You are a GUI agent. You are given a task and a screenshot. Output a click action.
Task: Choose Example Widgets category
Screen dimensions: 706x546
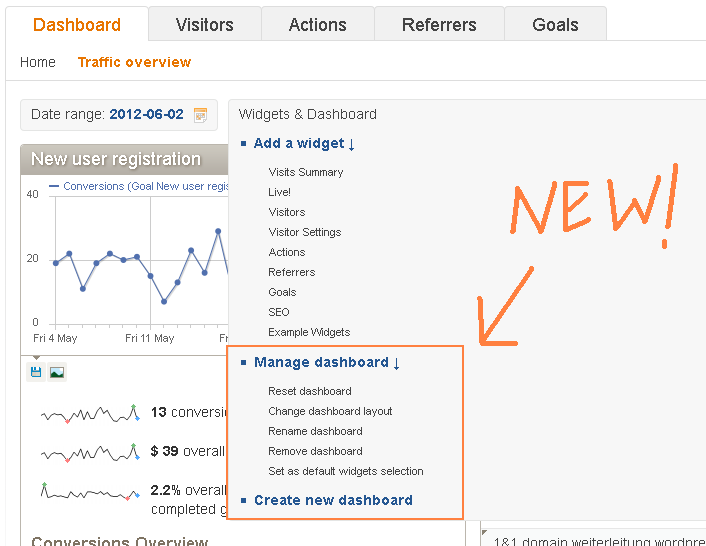(x=309, y=332)
